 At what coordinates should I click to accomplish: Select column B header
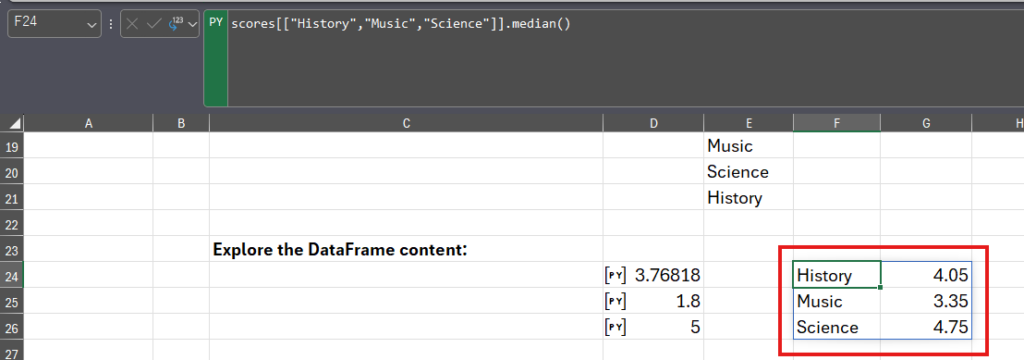(x=181, y=123)
